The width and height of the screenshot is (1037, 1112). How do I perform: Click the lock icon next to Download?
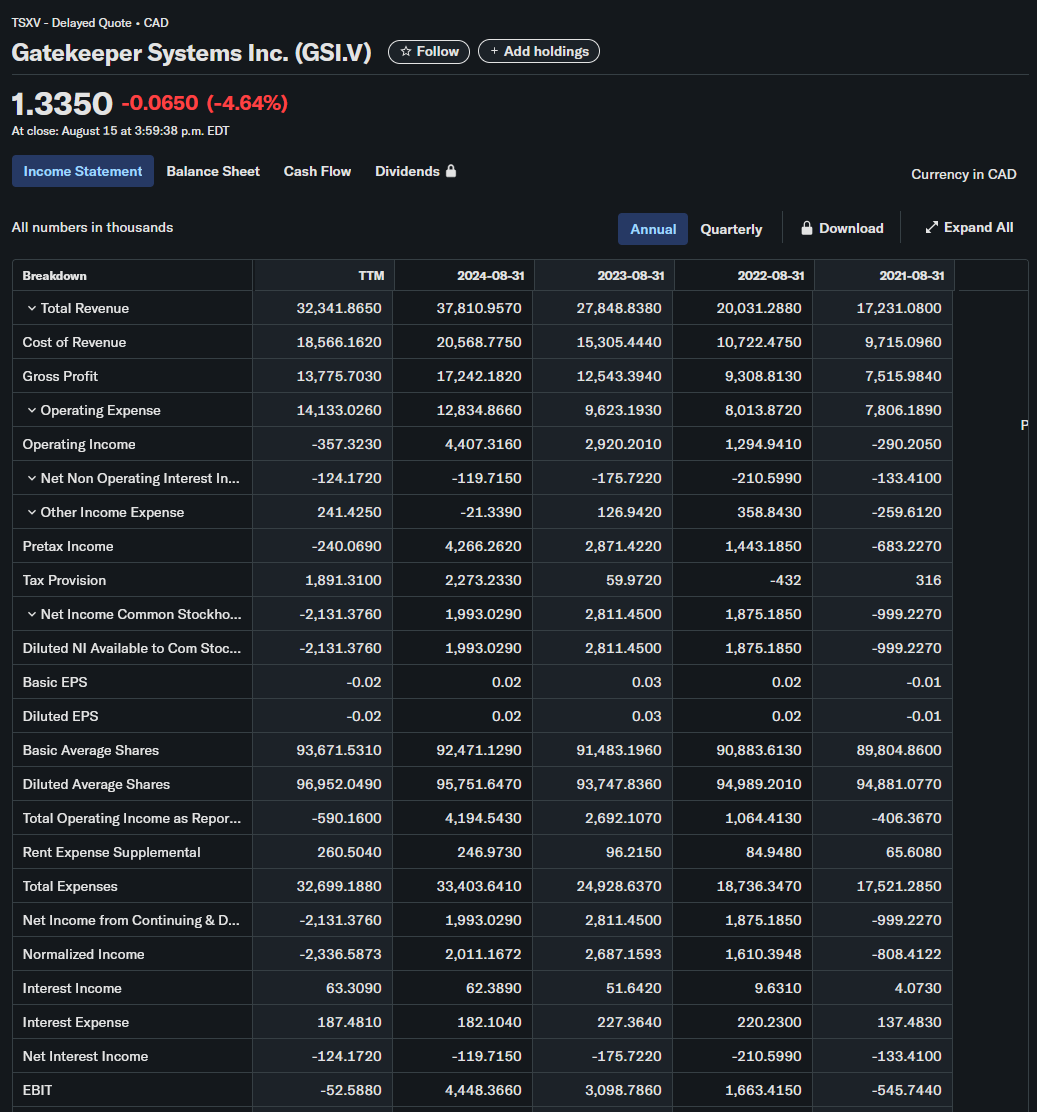tap(806, 228)
